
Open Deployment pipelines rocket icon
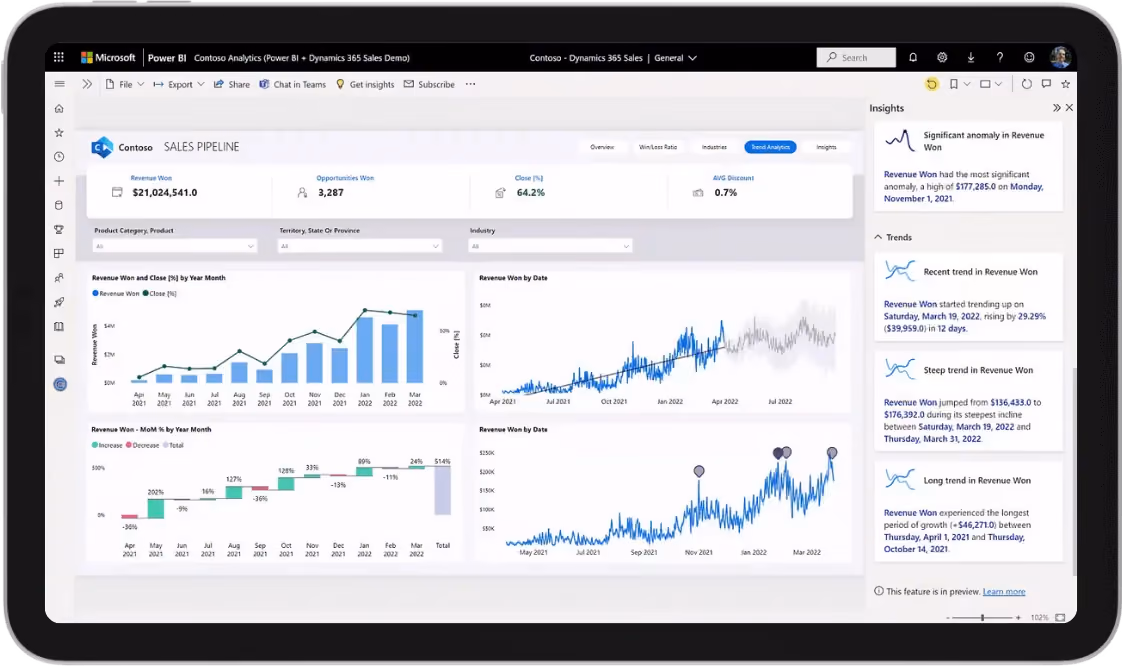(x=59, y=302)
